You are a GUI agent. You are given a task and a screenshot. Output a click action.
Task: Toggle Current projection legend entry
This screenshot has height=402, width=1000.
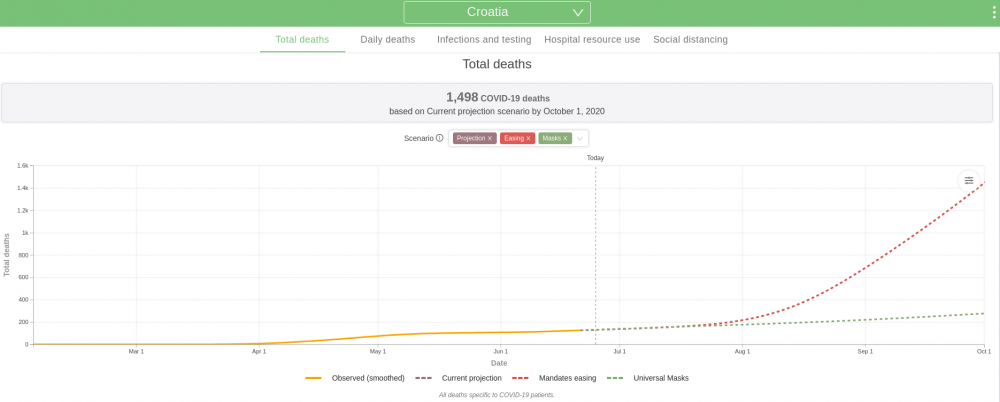point(458,378)
